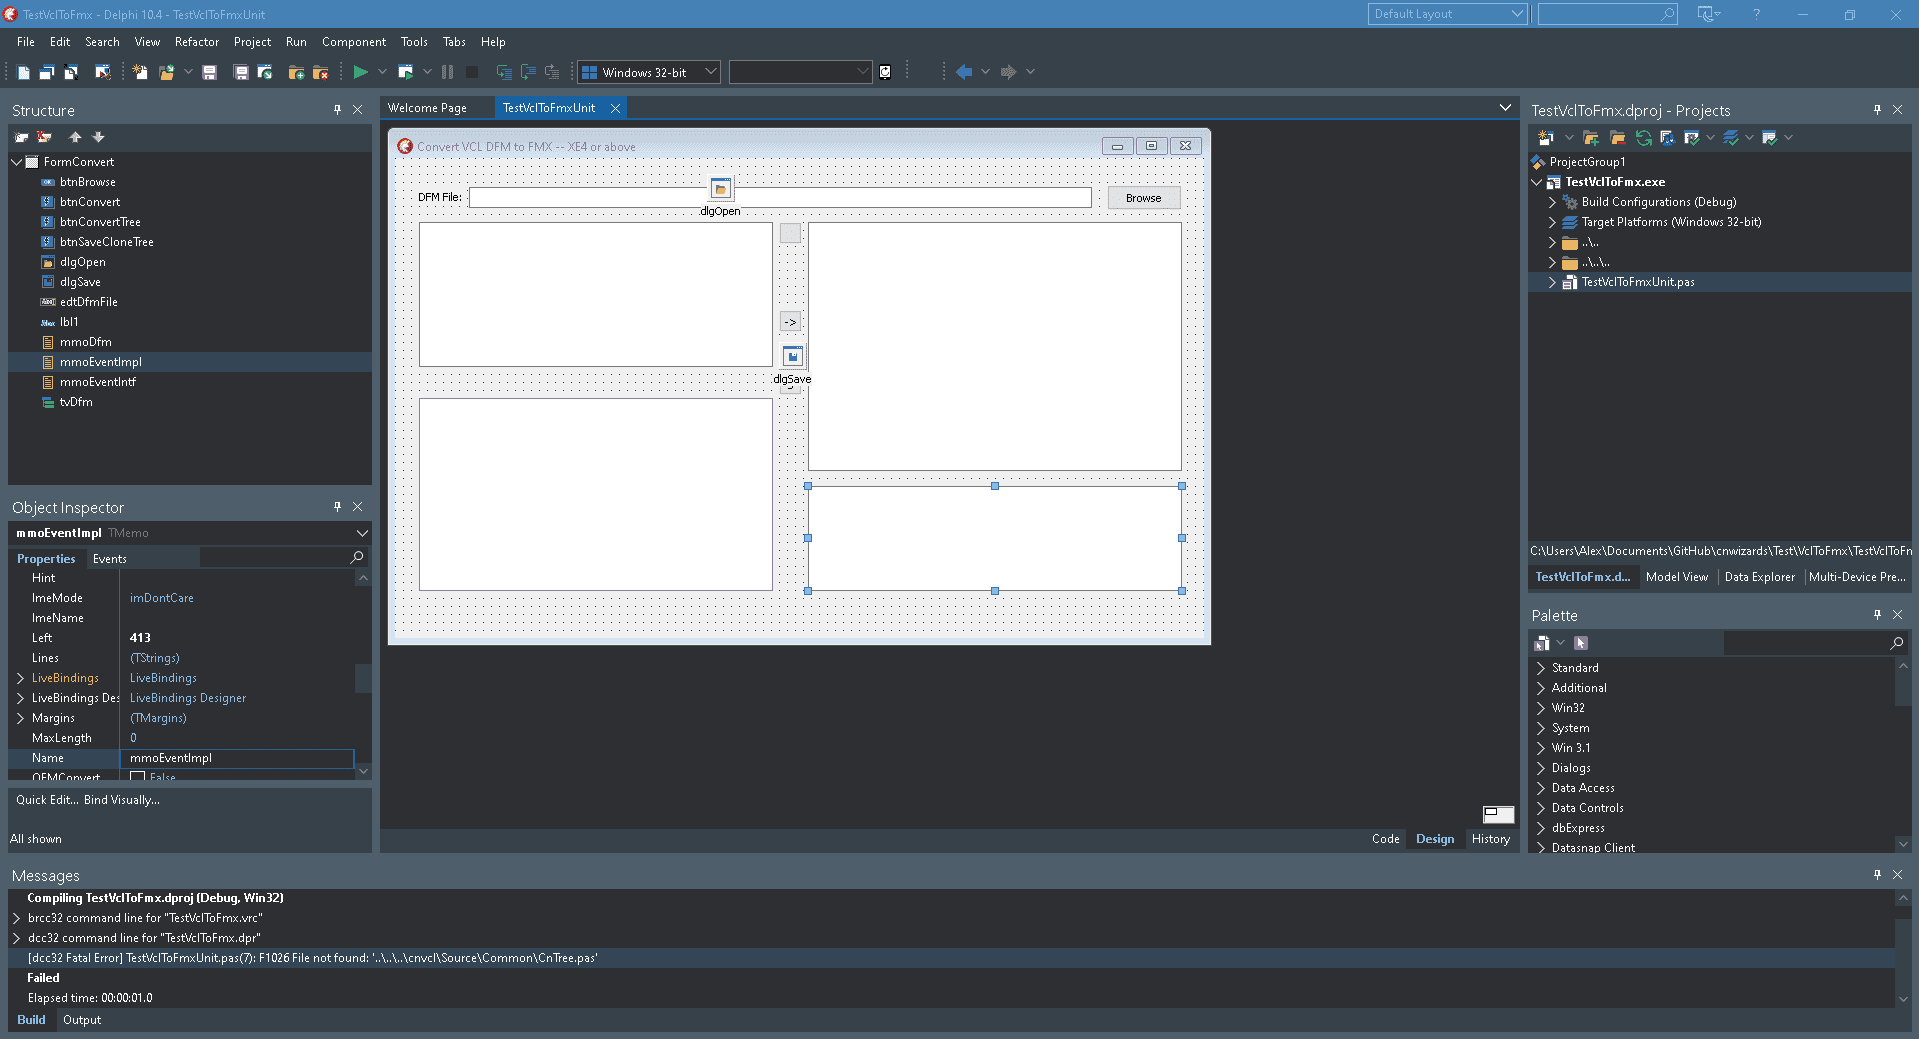Click the Projects panel green Sync icon

click(1643, 138)
